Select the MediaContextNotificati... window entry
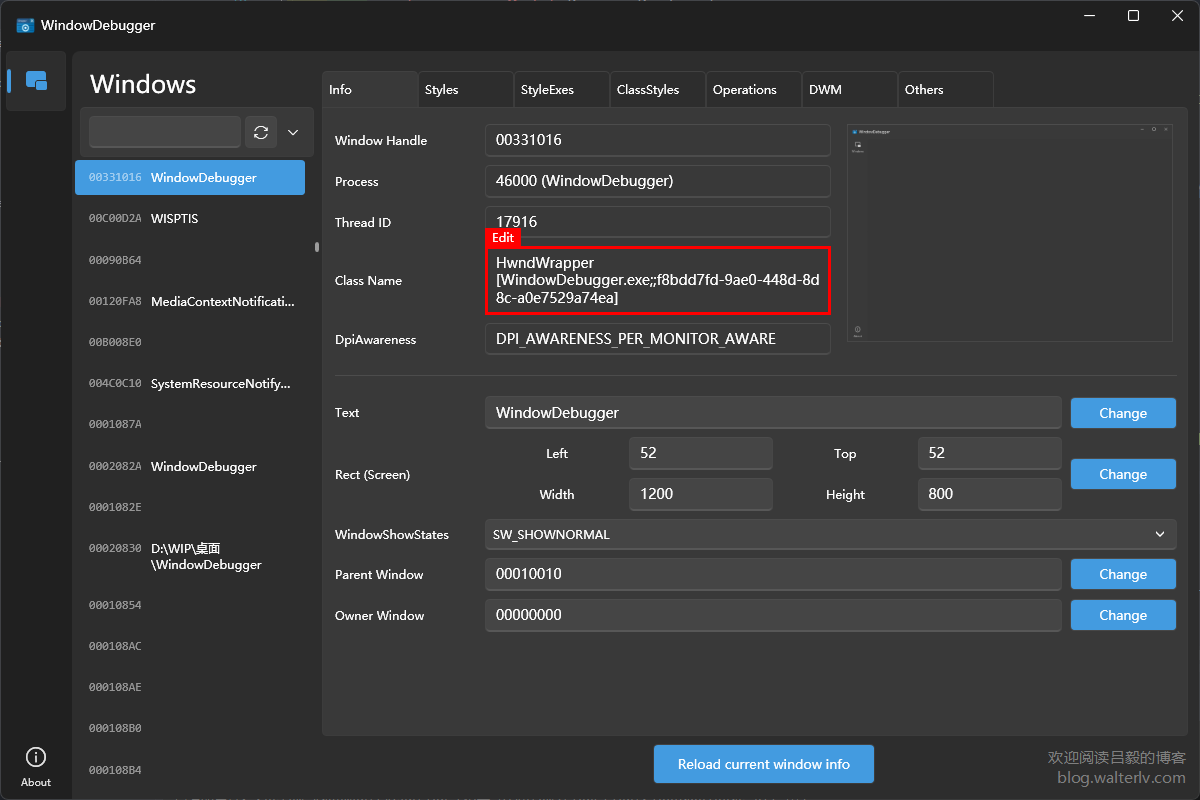1200x800 pixels. click(190, 301)
